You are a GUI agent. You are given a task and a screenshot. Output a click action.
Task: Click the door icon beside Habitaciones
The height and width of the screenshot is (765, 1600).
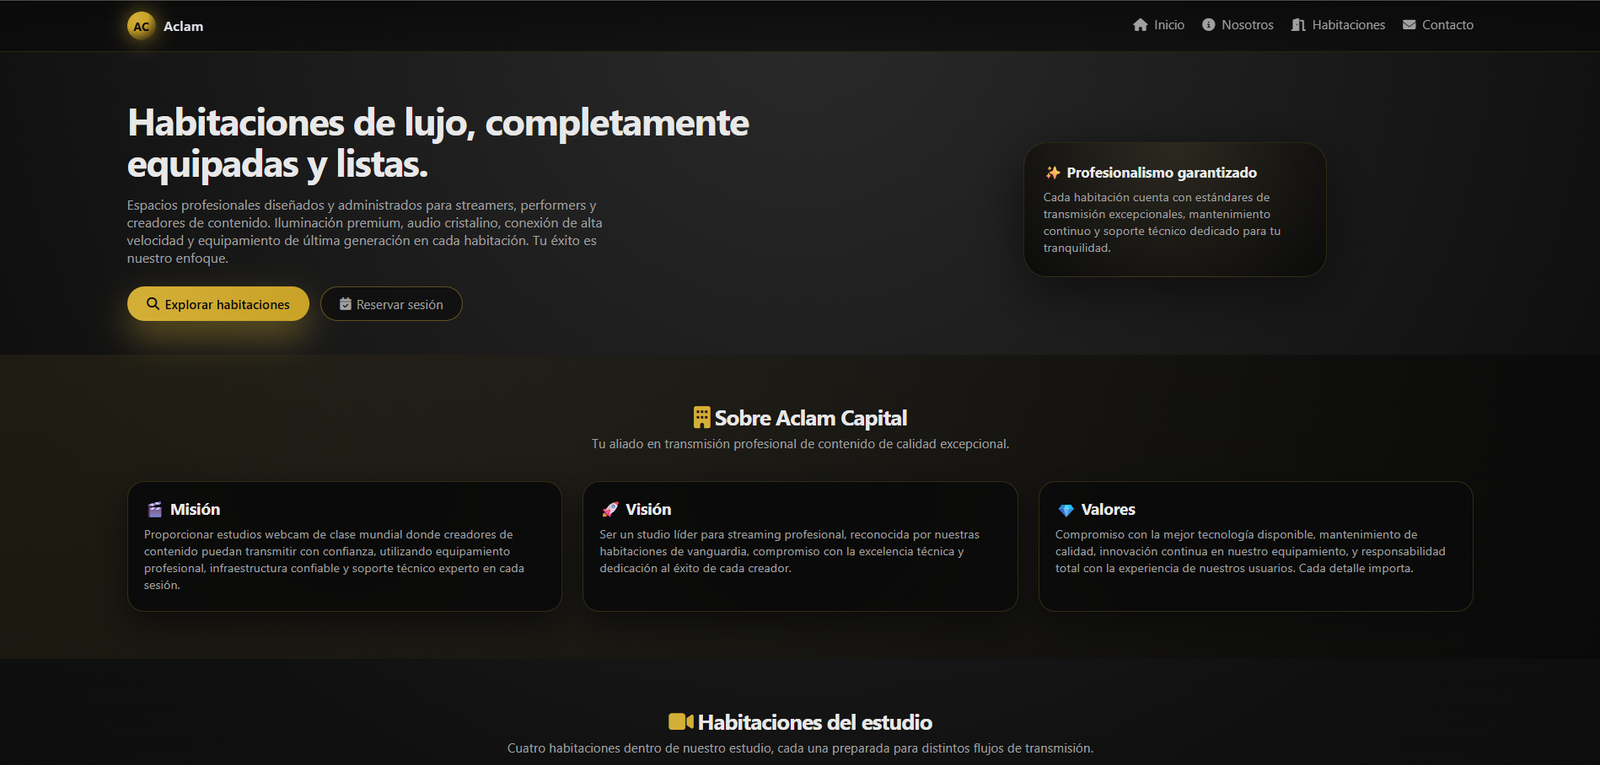pos(1298,25)
